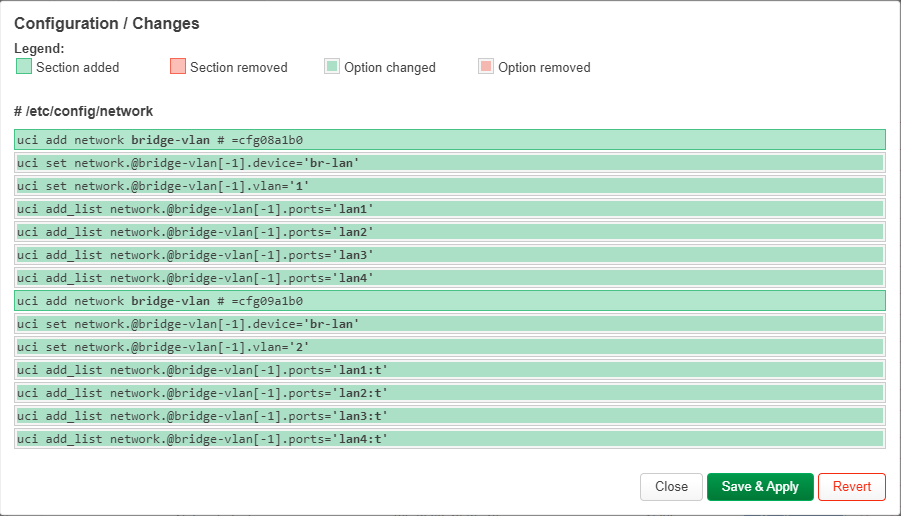Click the ports='lan2' add_list line
This screenshot has width=901, height=516.
pos(450,232)
